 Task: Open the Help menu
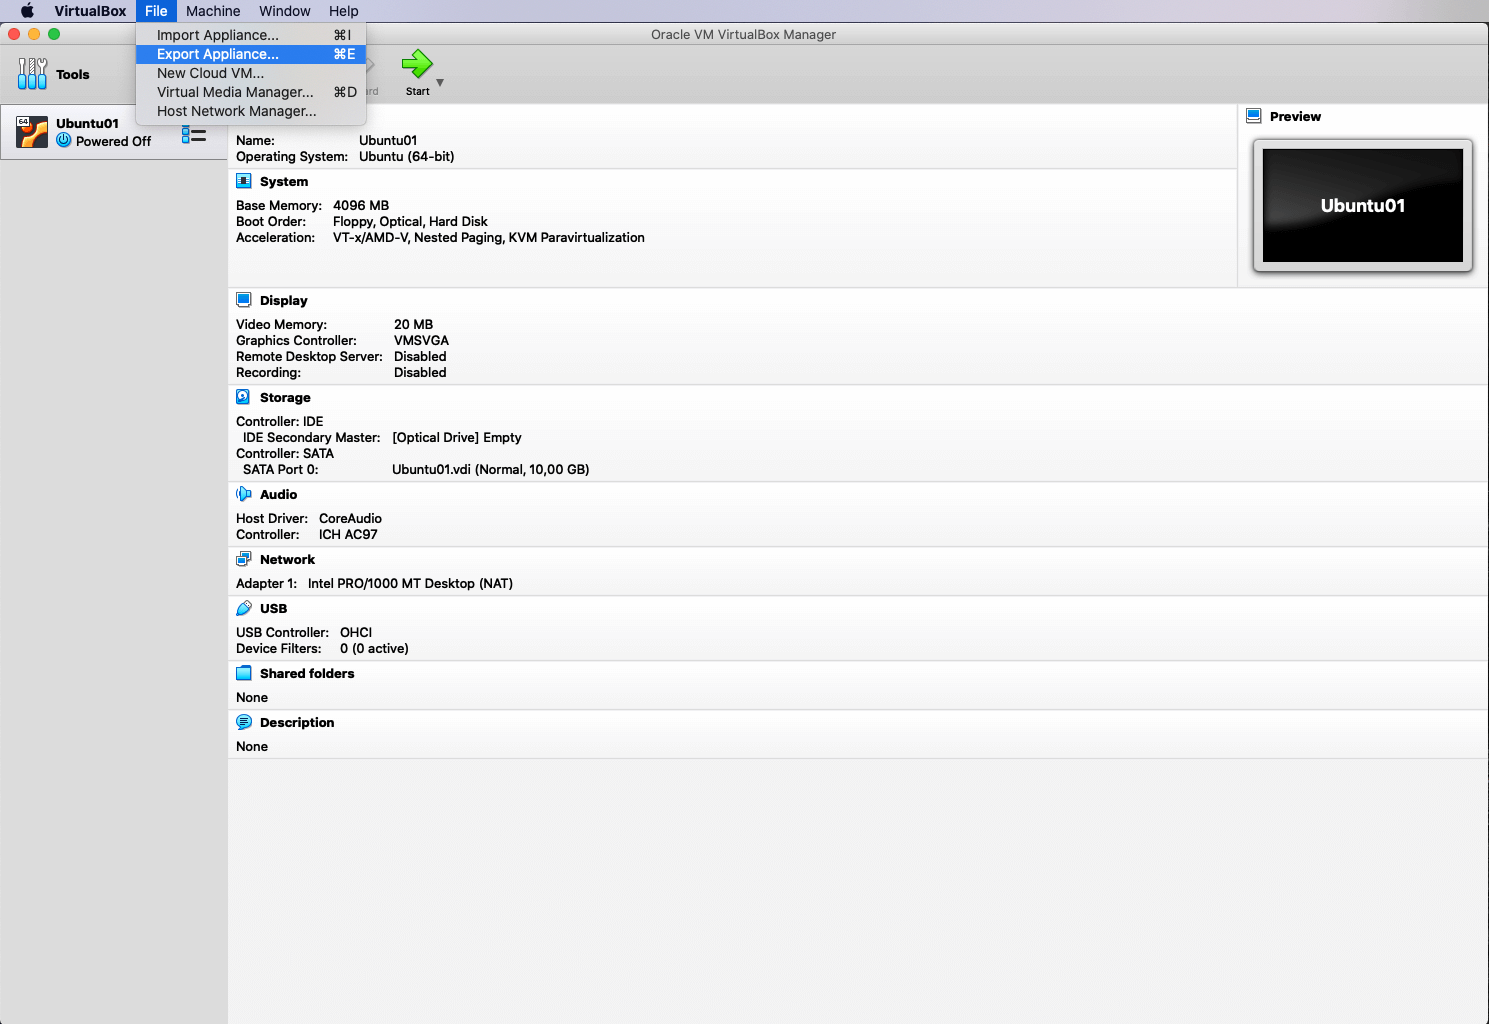point(343,11)
